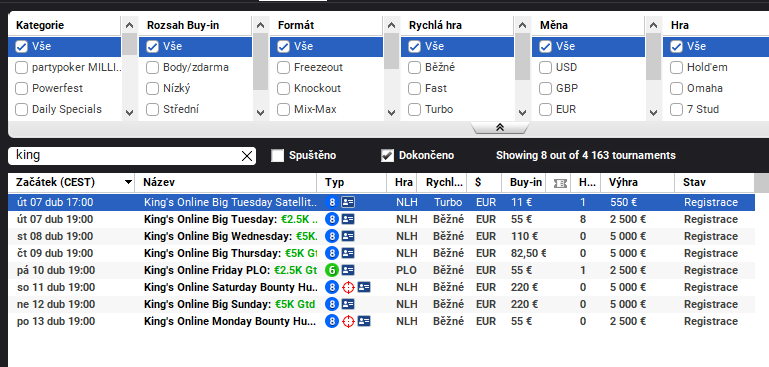769x367 pixels.
Task: Uncheck Vše in the Kategorie filter
Action: point(21,47)
